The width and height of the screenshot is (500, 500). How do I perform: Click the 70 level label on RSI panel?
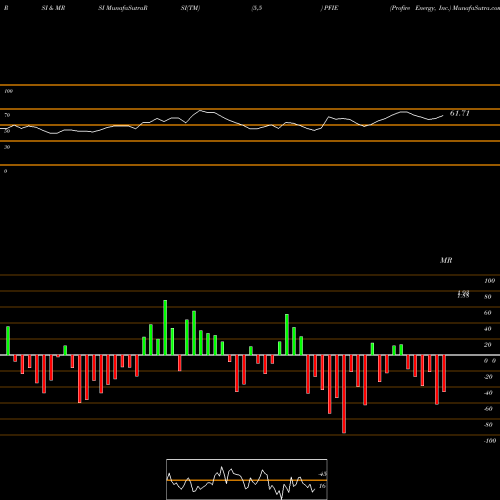(7, 115)
